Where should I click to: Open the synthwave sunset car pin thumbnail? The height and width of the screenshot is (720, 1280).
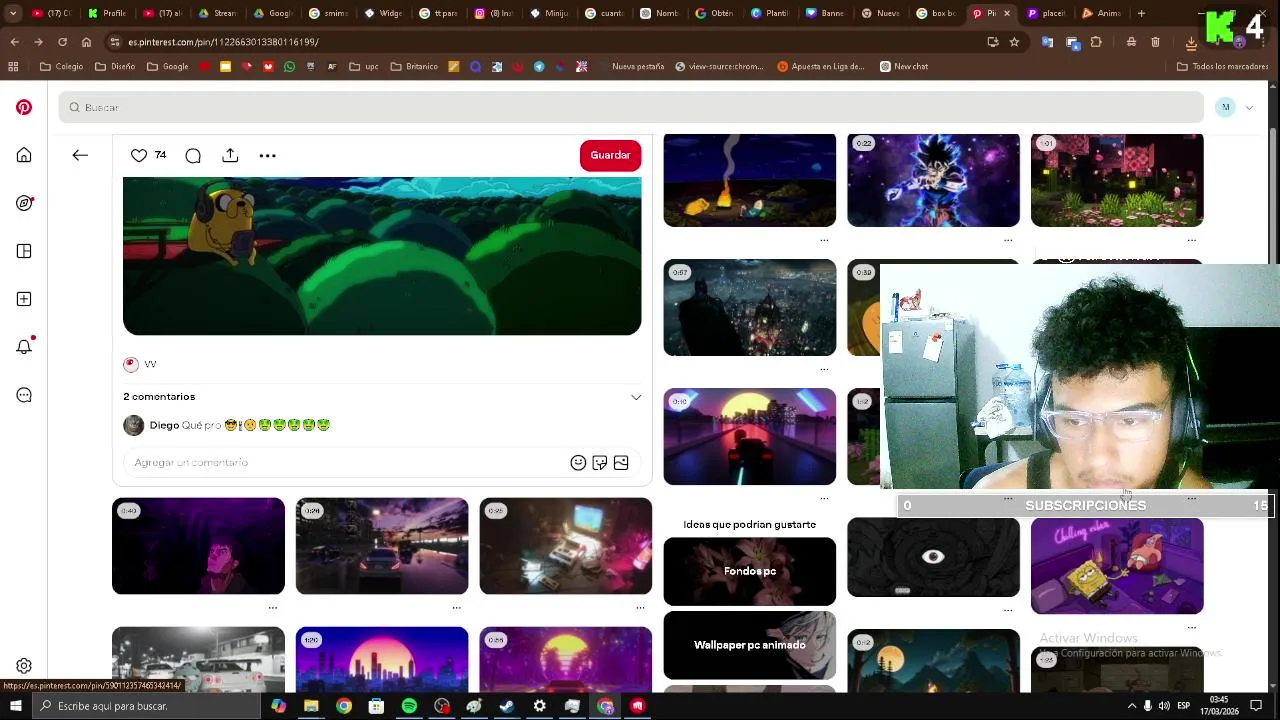749,437
